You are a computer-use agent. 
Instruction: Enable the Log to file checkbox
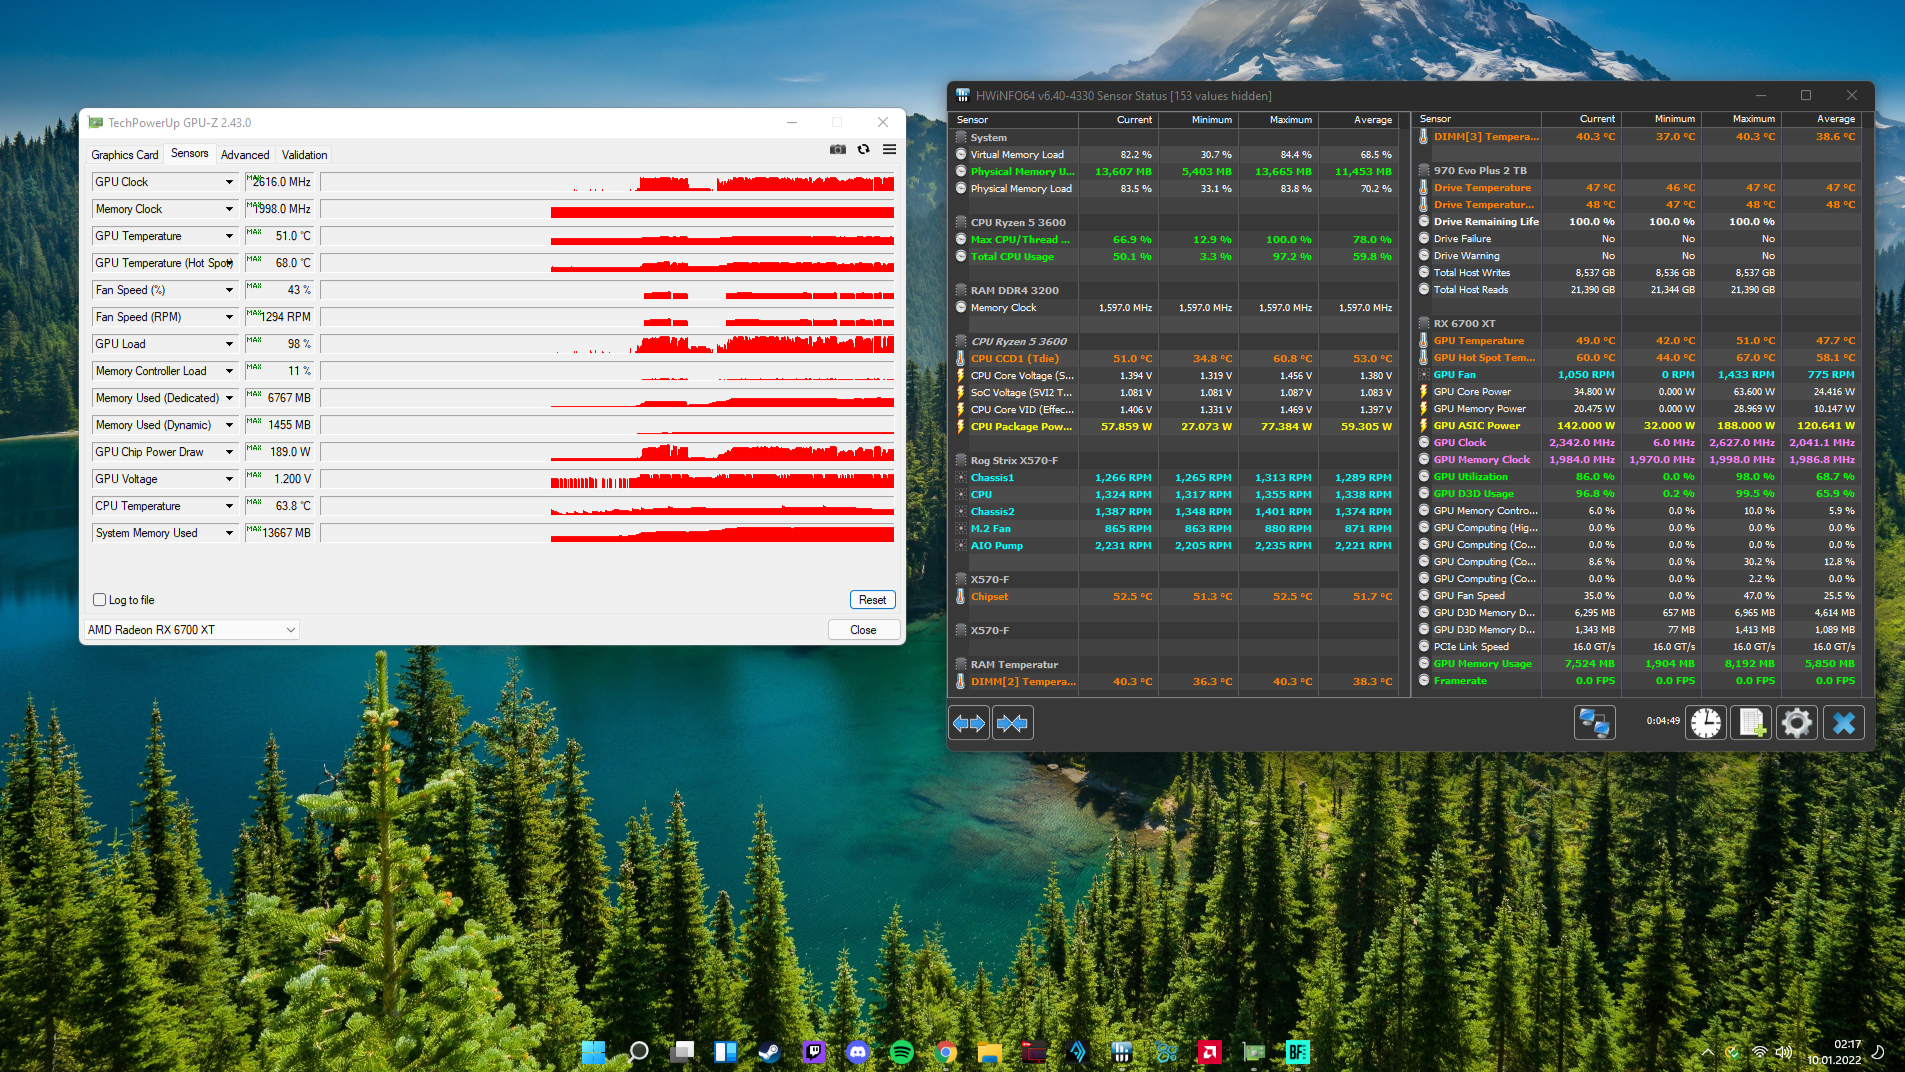click(100, 600)
